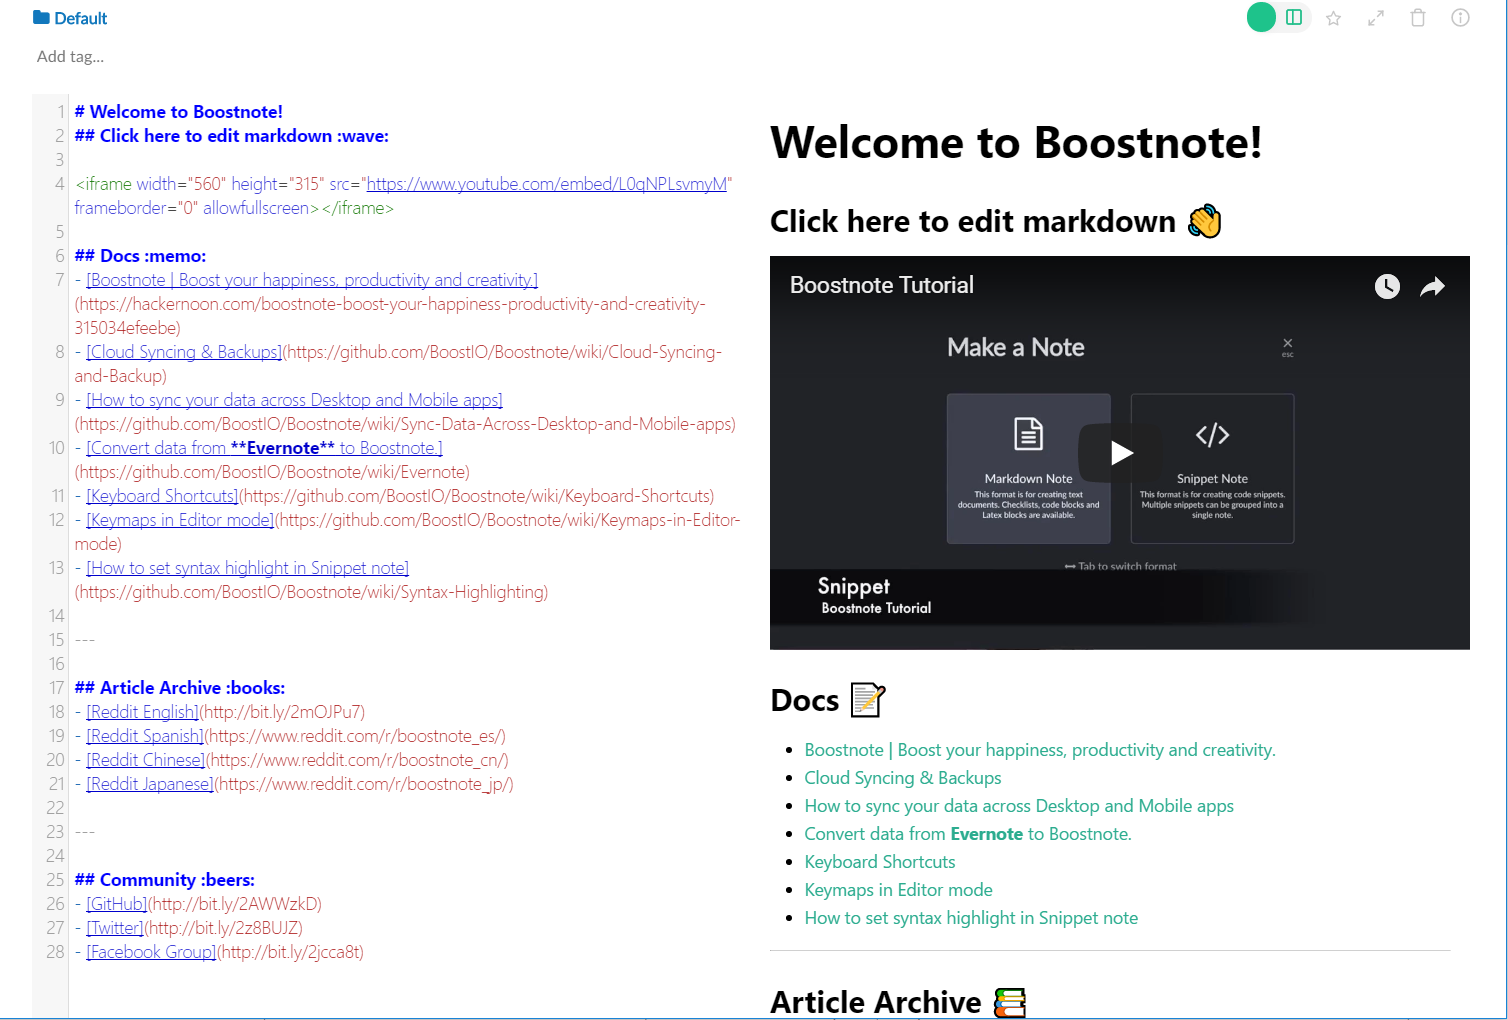Screen dimensions: 1508x1020
Task: Expand the note to fullscreen view
Action: [x=1375, y=17]
